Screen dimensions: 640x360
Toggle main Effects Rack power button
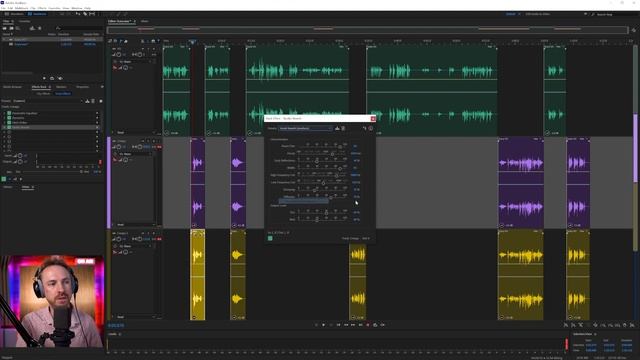(4, 179)
